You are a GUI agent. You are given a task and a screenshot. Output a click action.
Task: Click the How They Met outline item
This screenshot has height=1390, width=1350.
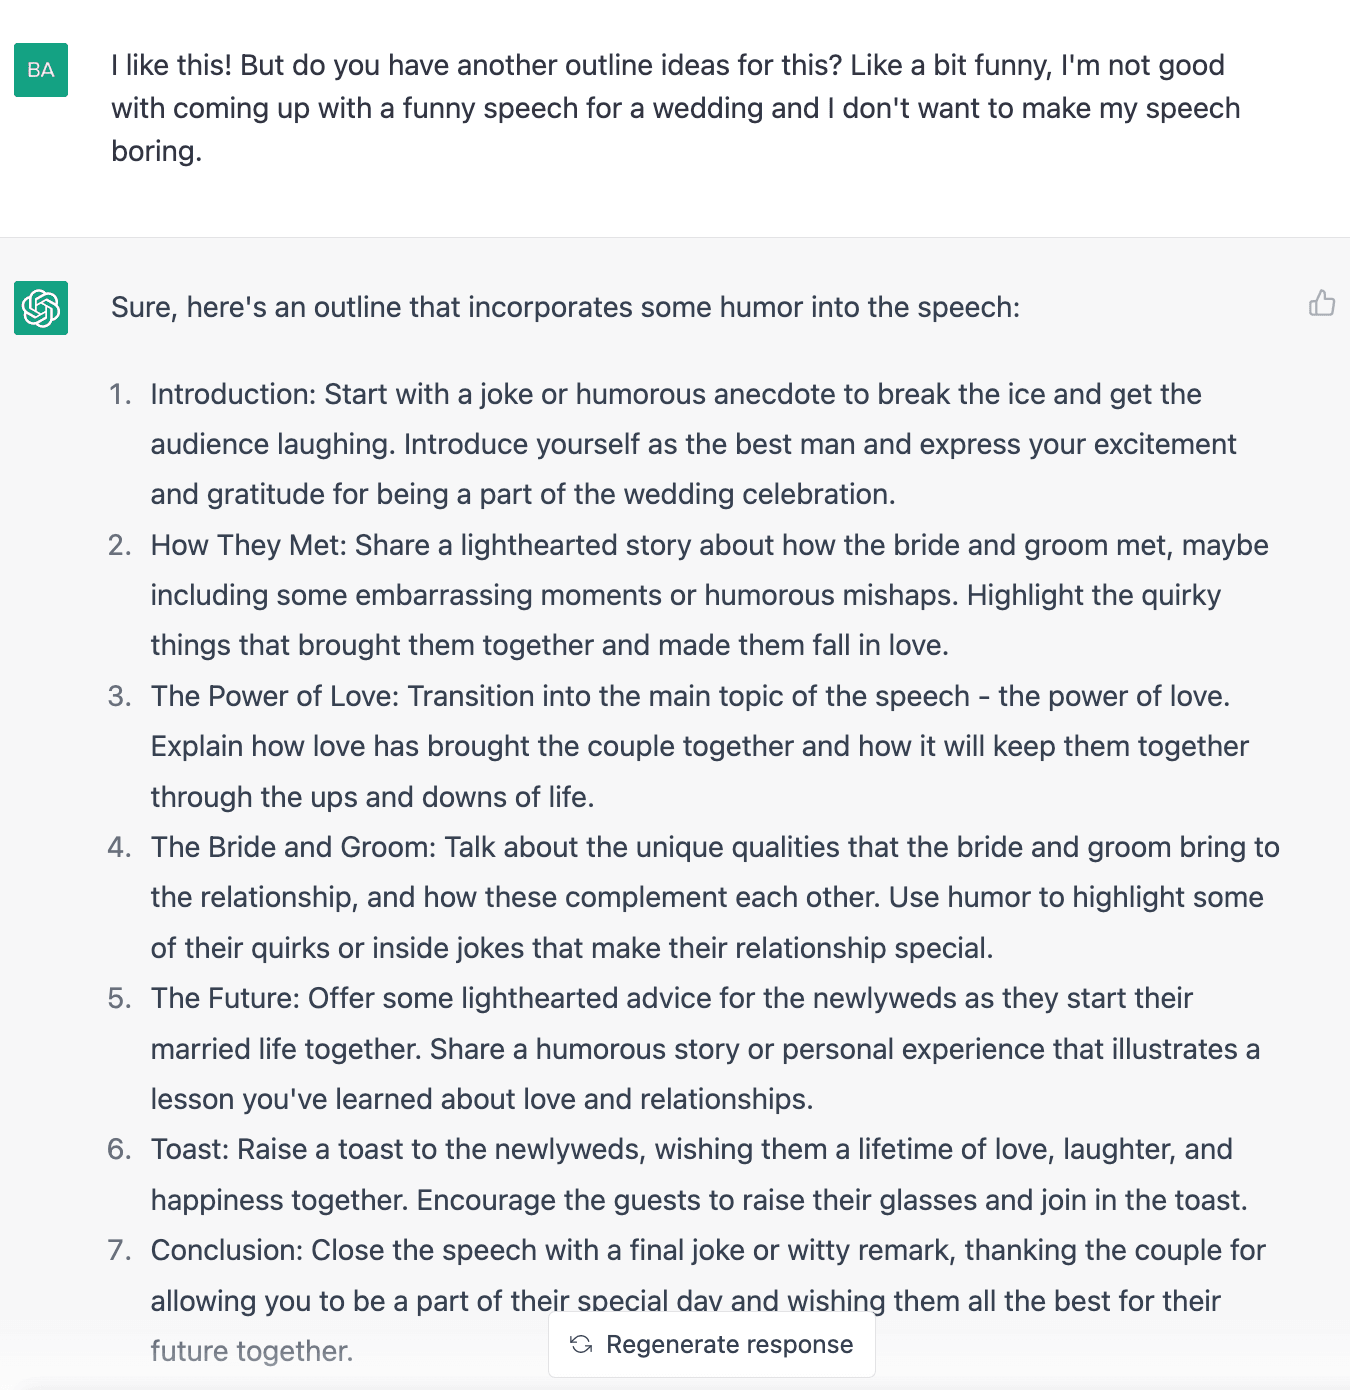[x=708, y=595]
